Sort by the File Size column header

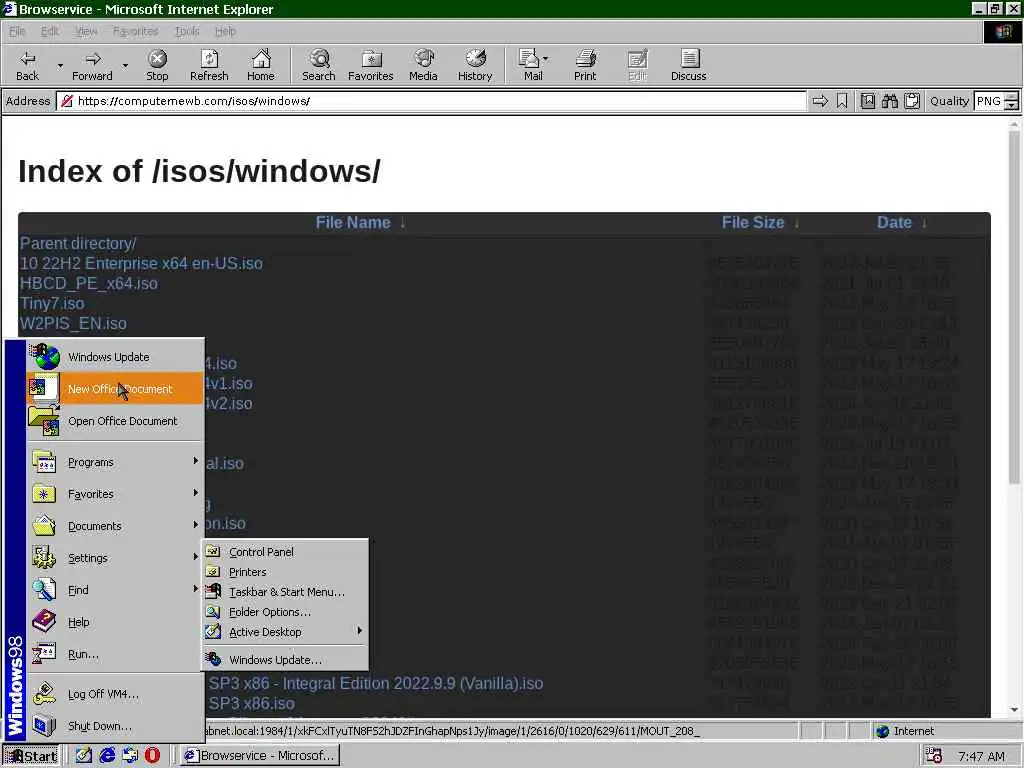point(753,223)
